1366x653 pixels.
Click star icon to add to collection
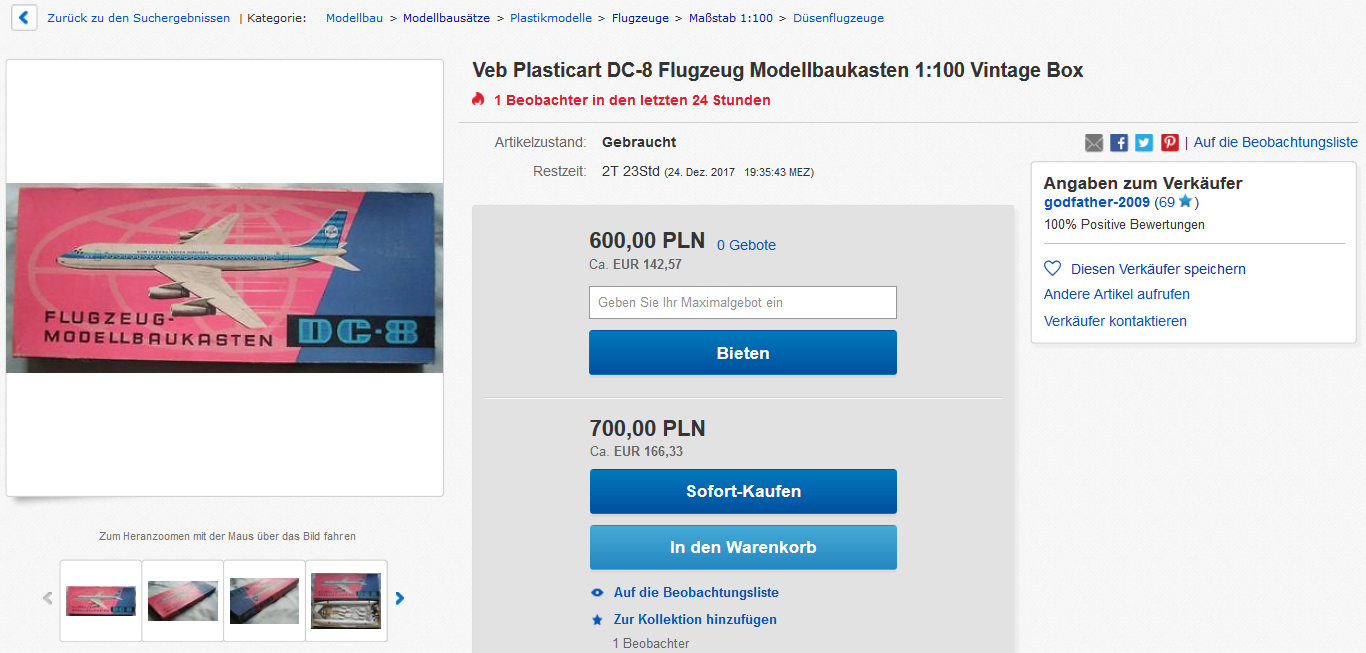597,620
